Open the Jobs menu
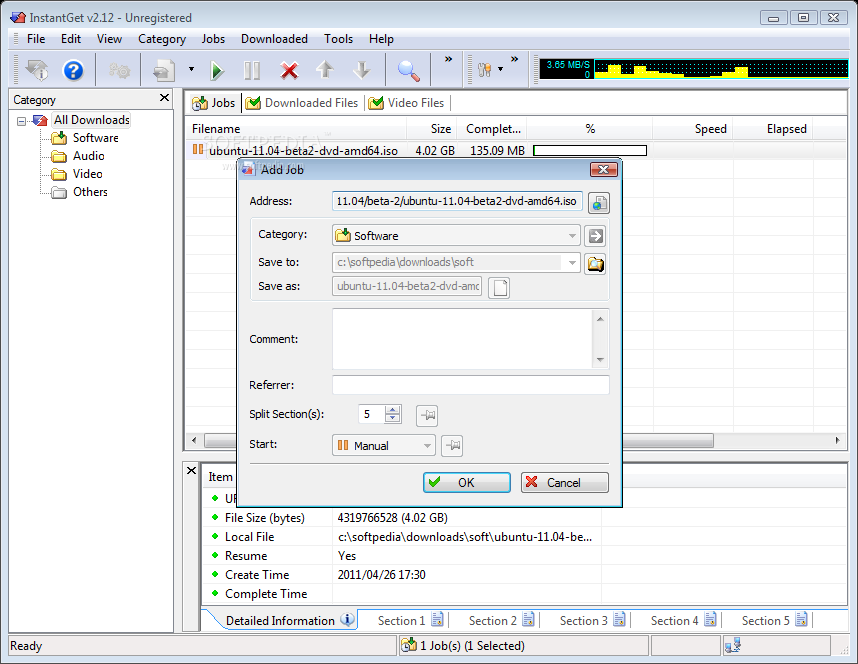 click(213, 39)
